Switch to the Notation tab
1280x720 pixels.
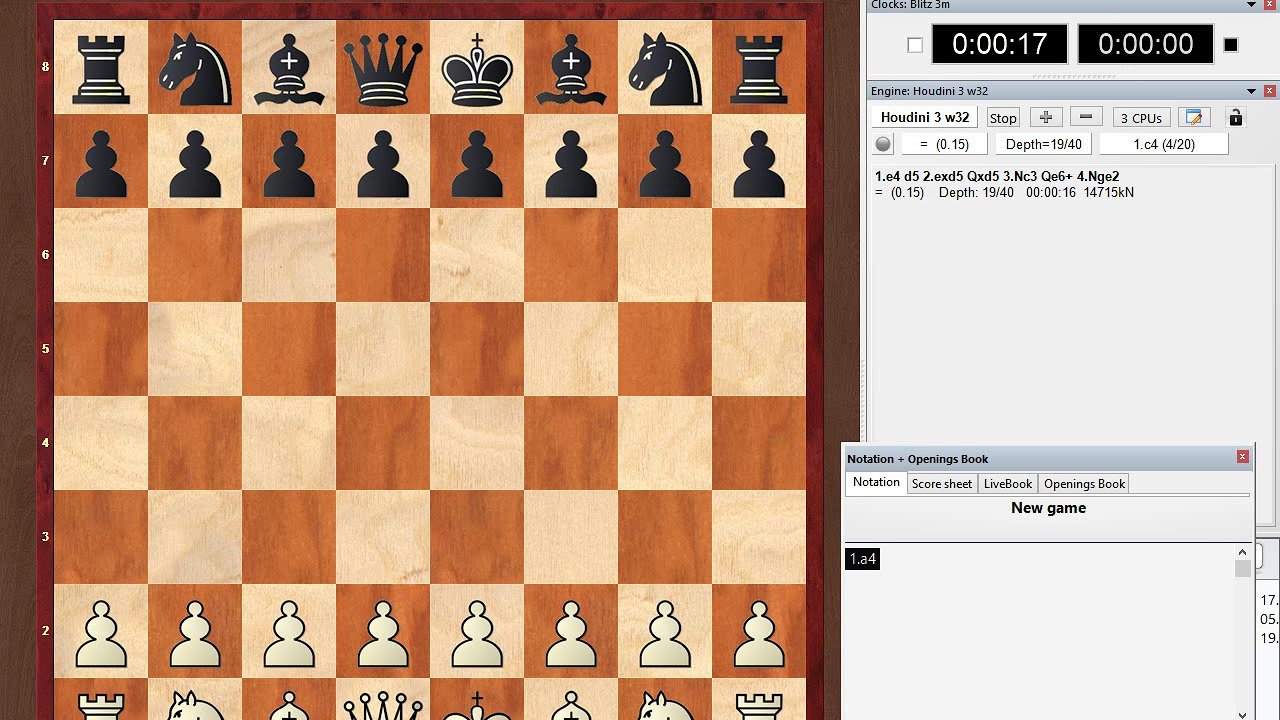pyautogui.click(x=876, y=482)
